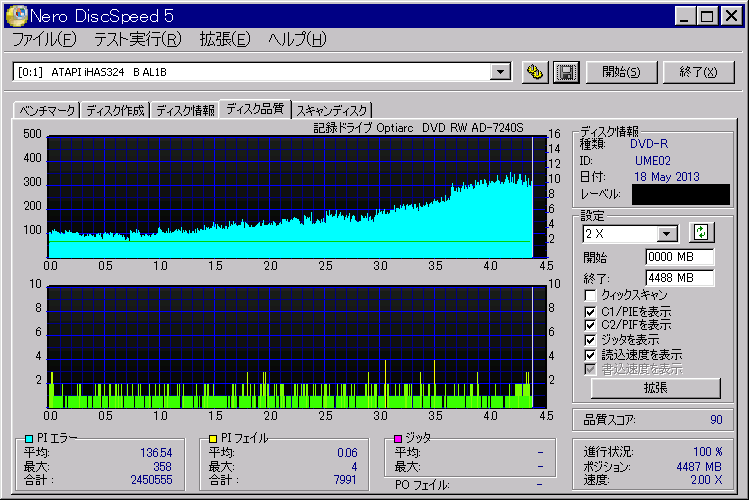This screenshot has height=500, width=749.
Task: Click the black レーベル field
Action: [x=681, y=194]
